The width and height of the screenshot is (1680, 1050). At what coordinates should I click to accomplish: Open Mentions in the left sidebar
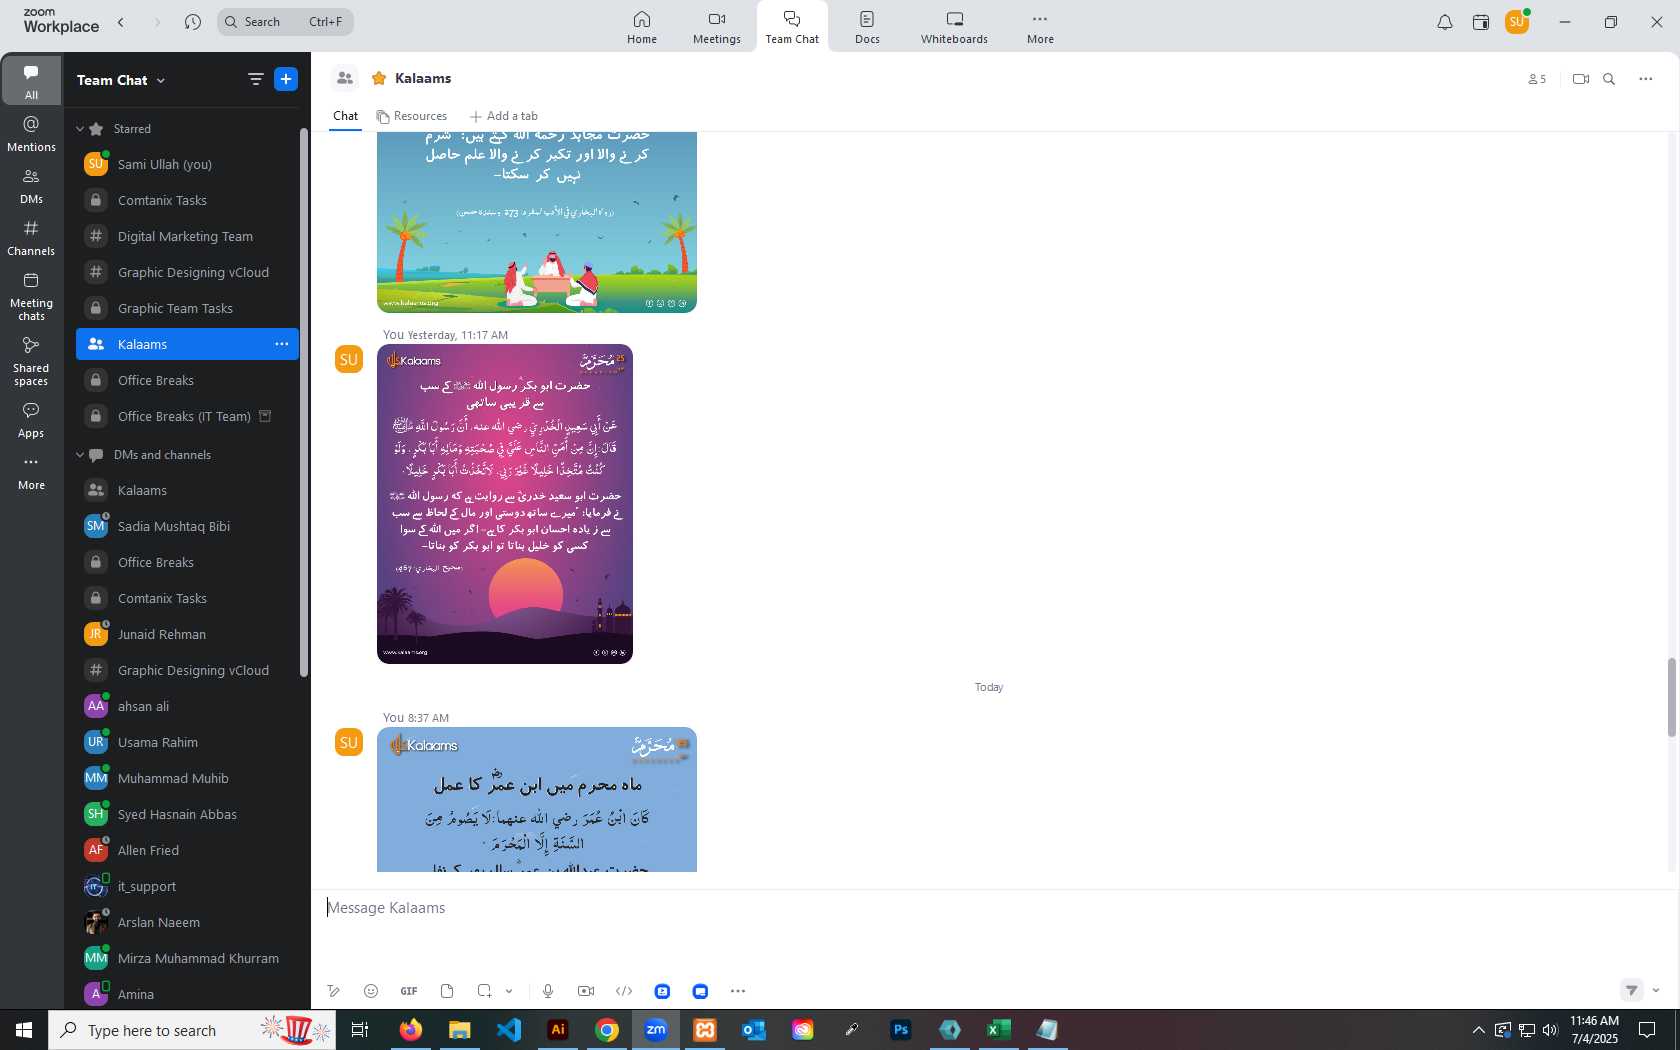pos(31,134)
